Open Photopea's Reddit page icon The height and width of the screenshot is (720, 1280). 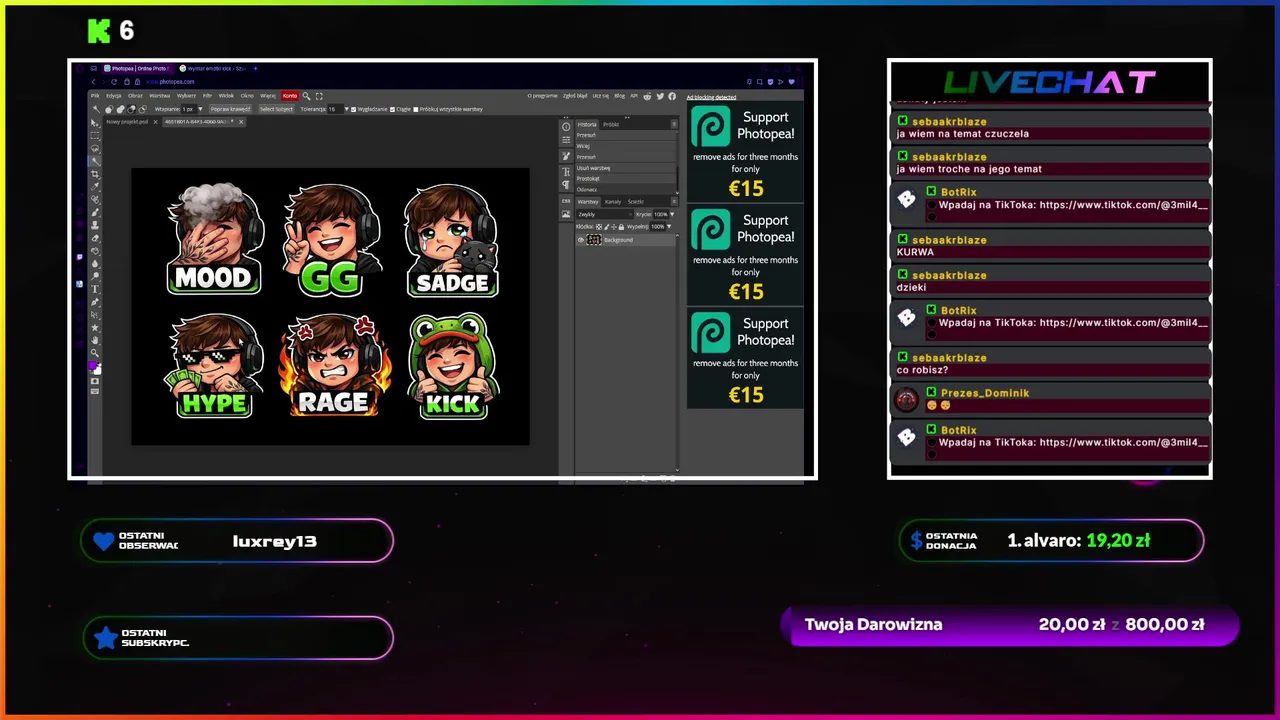click(647, 96)
